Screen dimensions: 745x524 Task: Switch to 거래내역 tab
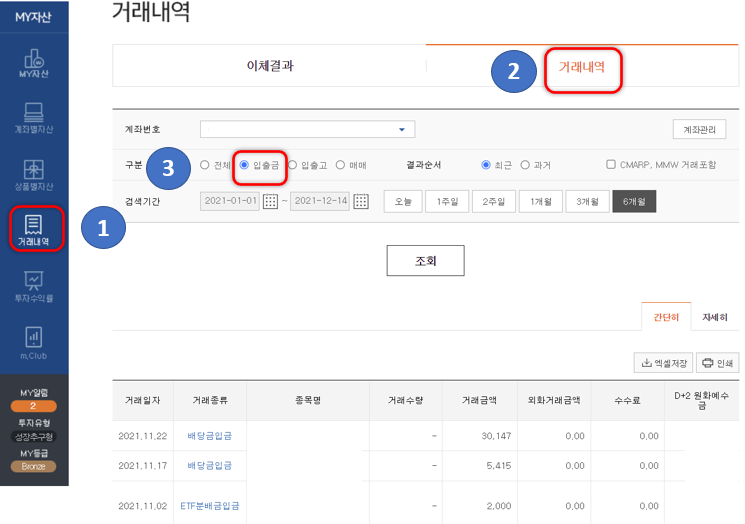(x=582, y=67)
